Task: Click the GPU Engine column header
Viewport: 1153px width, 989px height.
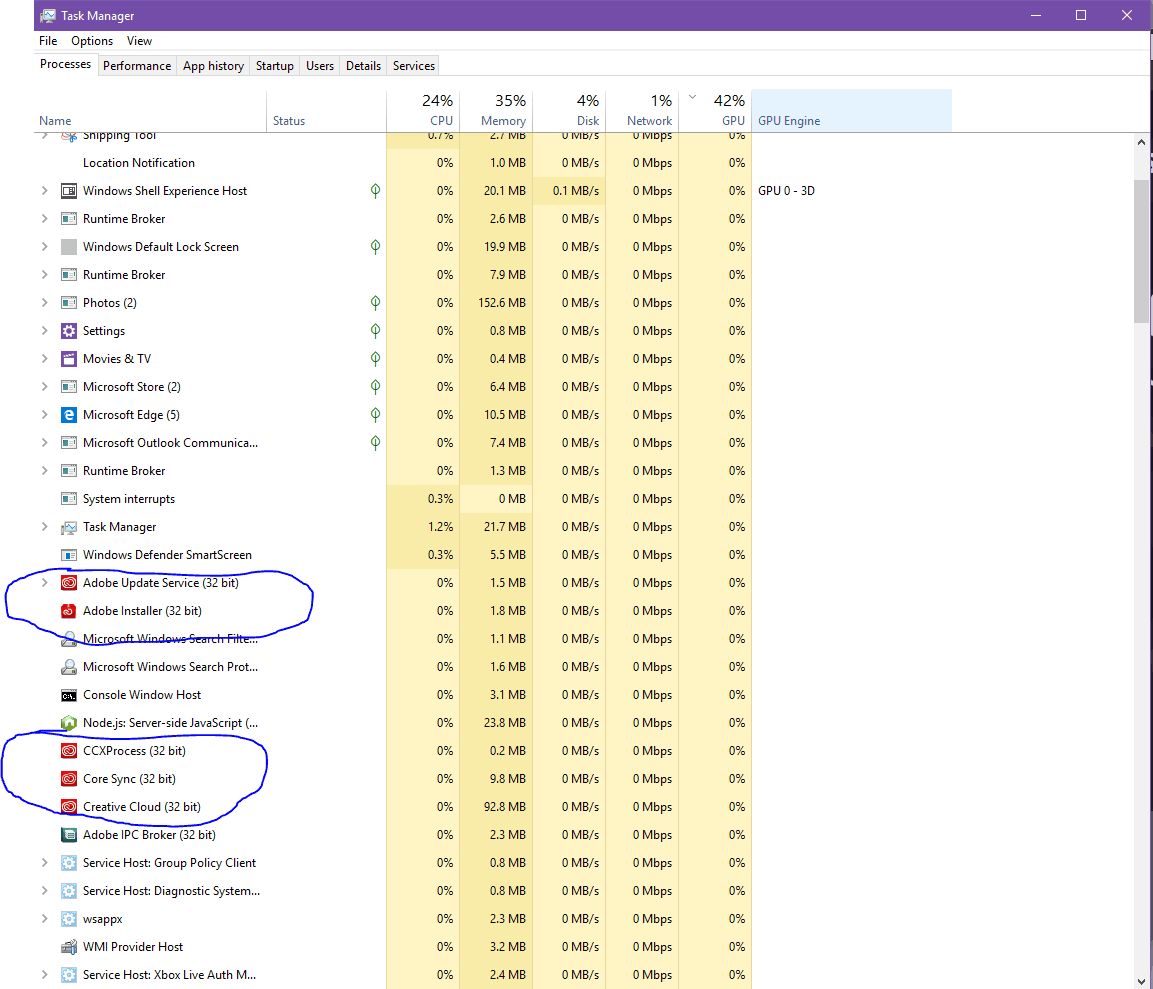Action: (852, 110)
